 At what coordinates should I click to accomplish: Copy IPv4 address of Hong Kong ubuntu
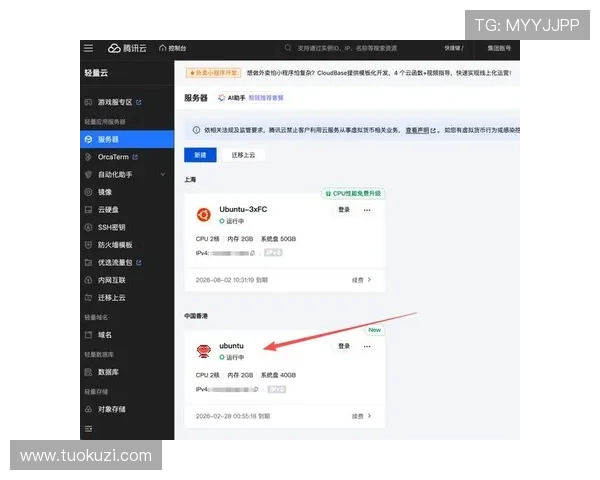coord(256,389)
